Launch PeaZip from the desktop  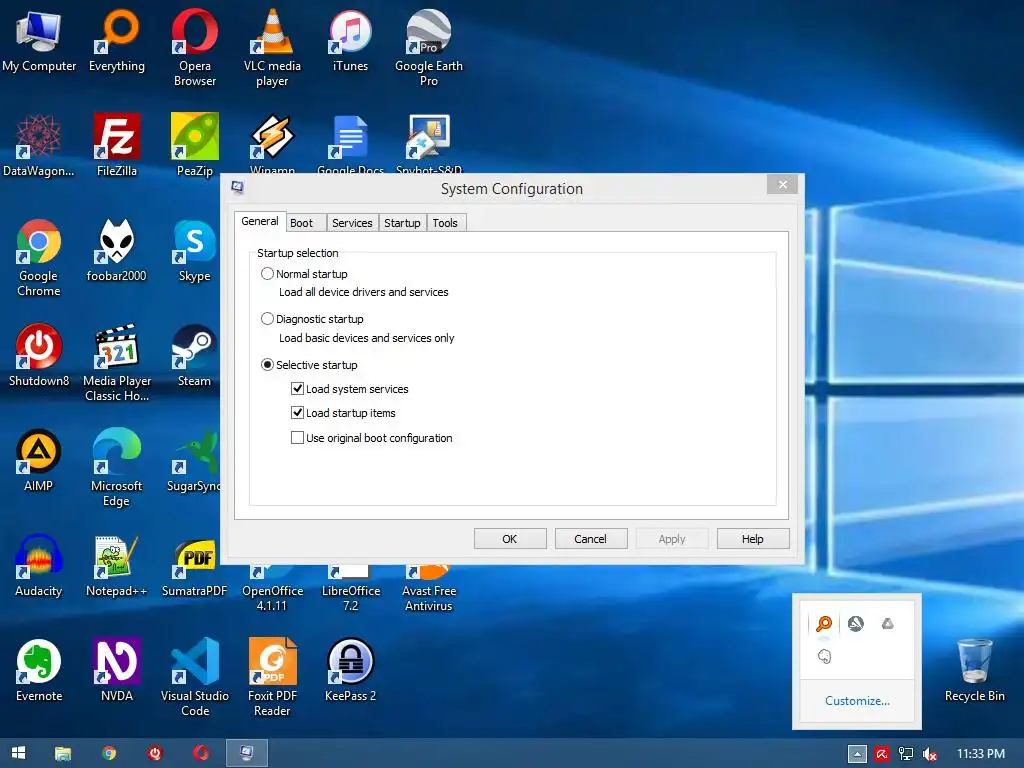(195, 145)
